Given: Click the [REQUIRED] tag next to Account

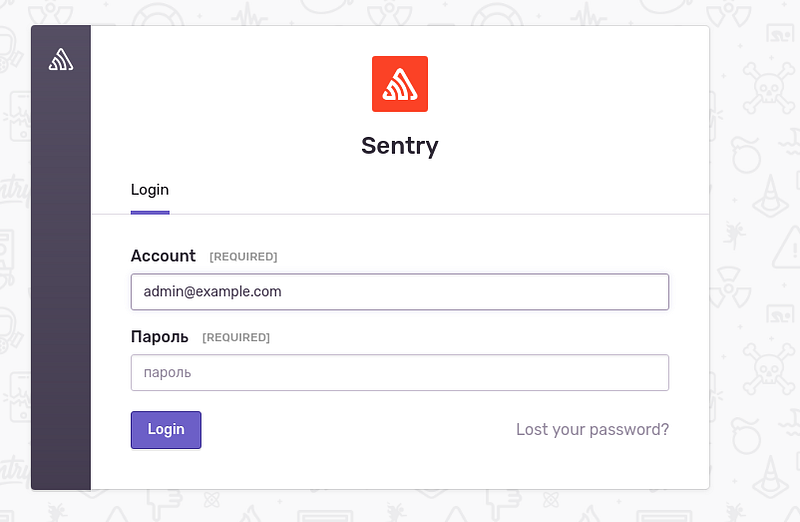Looking at the screenshot, I should pos(243,257).
